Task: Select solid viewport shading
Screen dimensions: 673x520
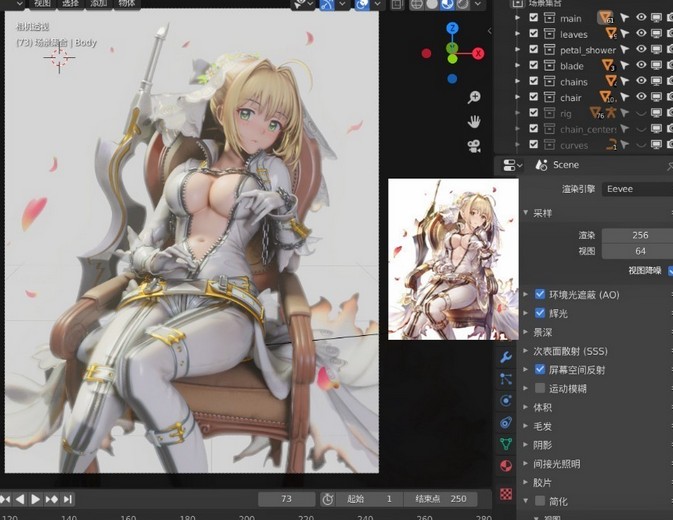Action: 432,4
